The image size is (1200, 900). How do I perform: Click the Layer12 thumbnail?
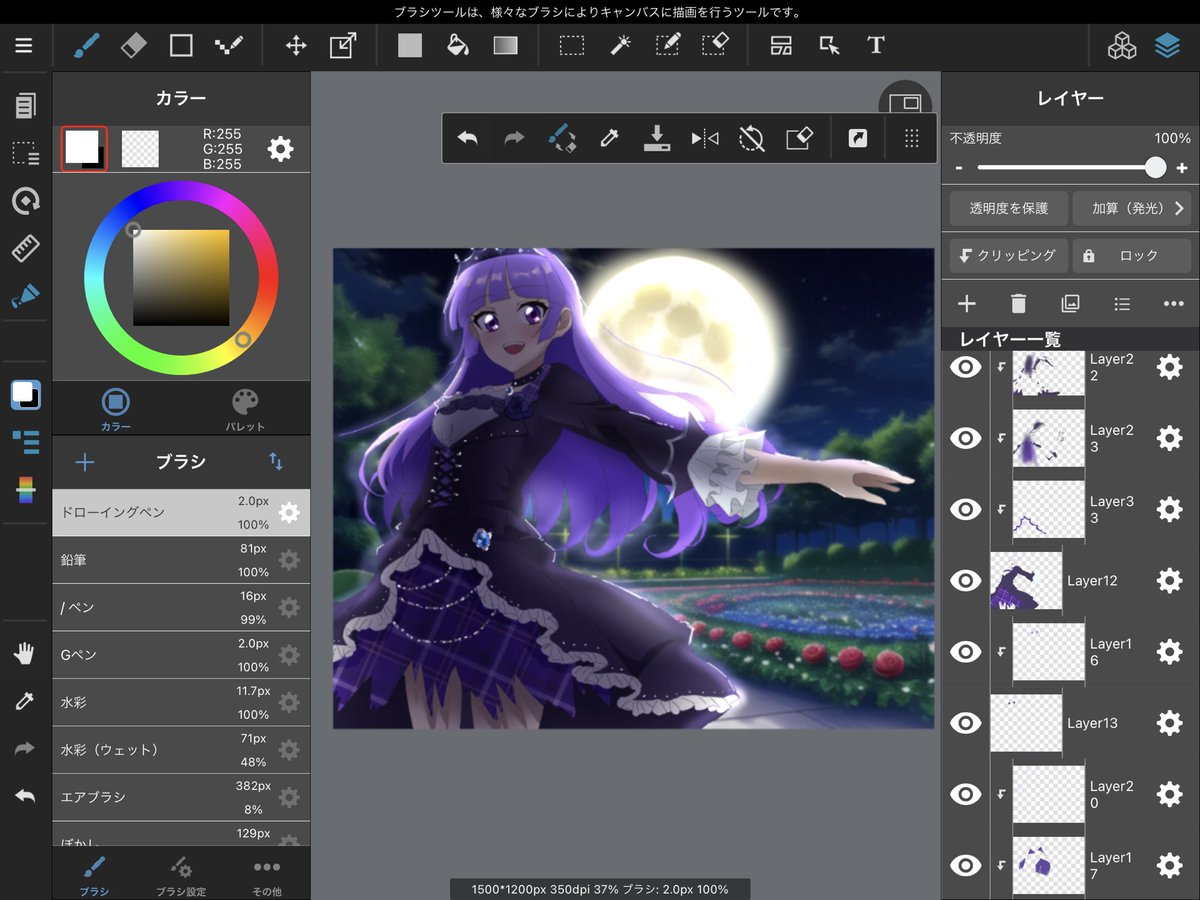pyautogui.click(x=1026, y=580)
